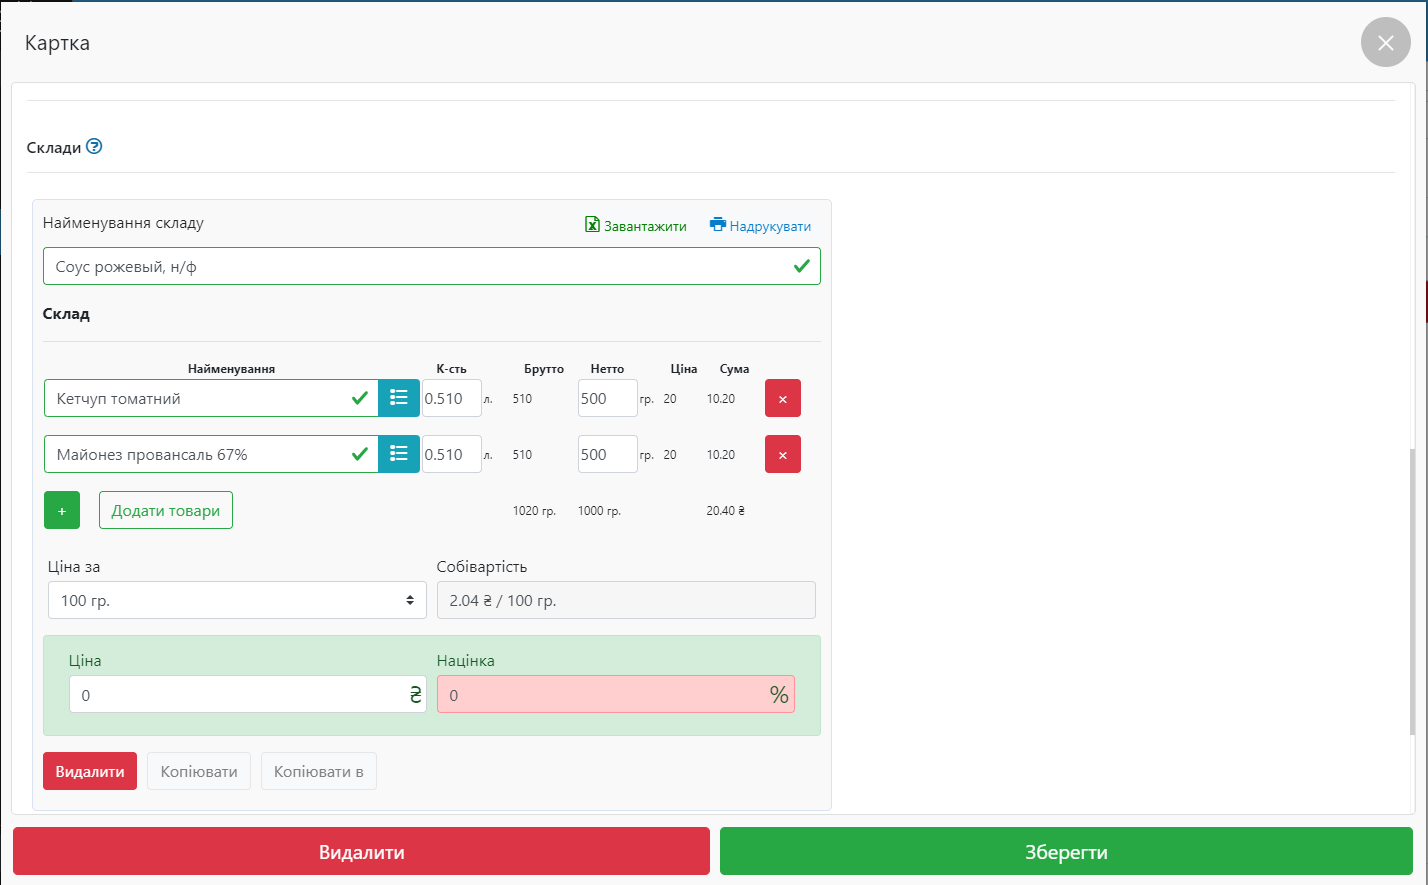Image resolution: width=1428 pixels, height=885 pixels.
Task: Click the dialog's vertical scrollbar
Action: tap(1411, 590)
